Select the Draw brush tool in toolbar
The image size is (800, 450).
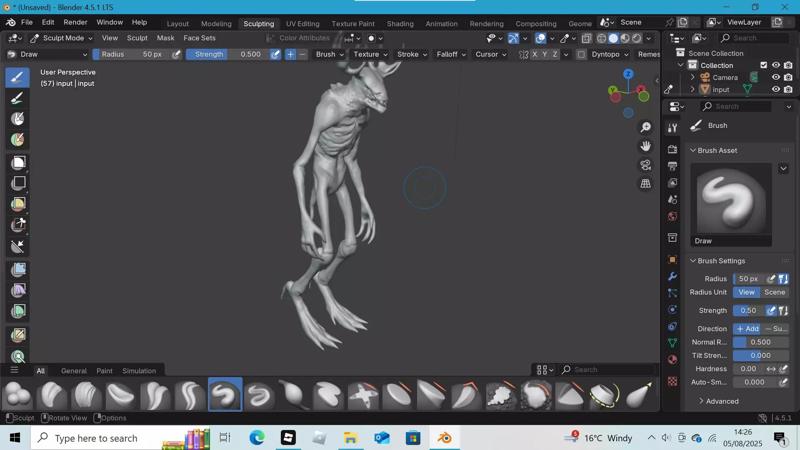point(17,77)
